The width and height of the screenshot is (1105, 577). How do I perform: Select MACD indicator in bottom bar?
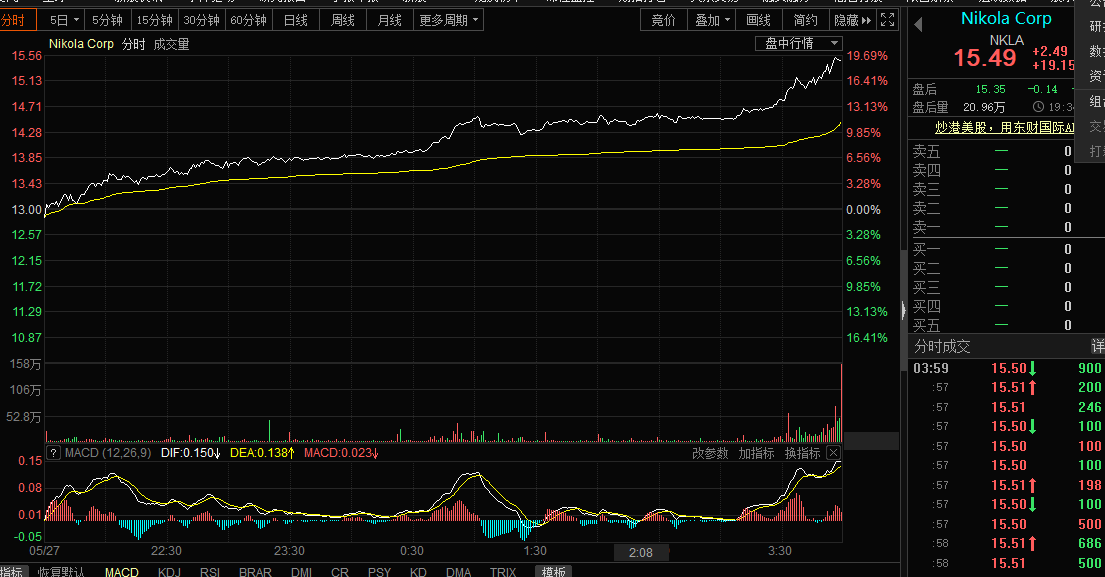tap(121, 571)
